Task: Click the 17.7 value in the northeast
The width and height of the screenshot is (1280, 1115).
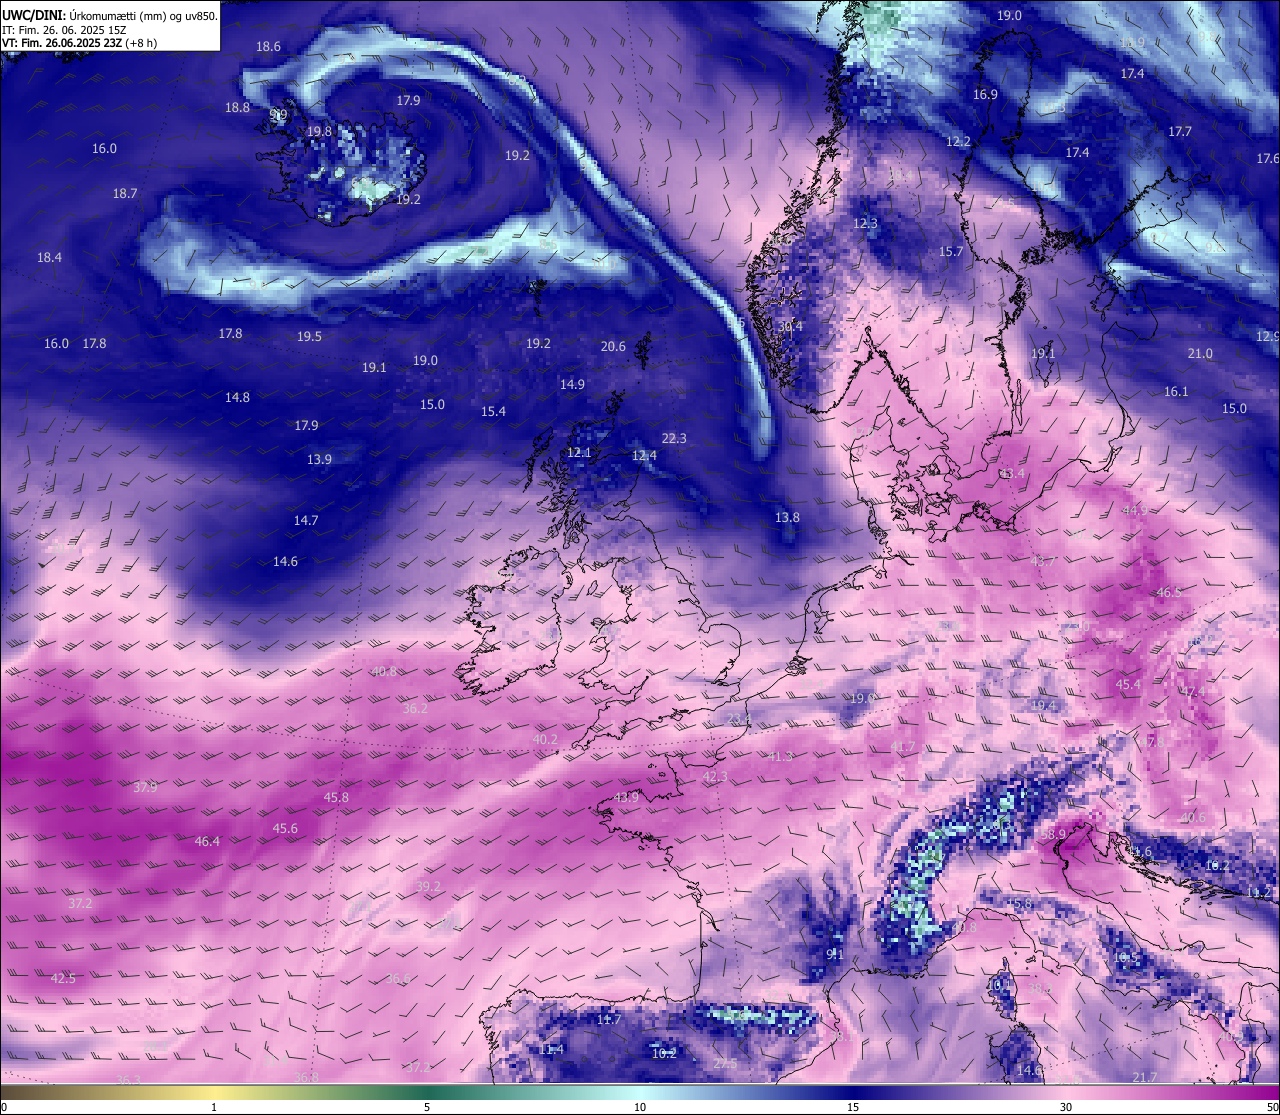Action: click(1180, 131)
